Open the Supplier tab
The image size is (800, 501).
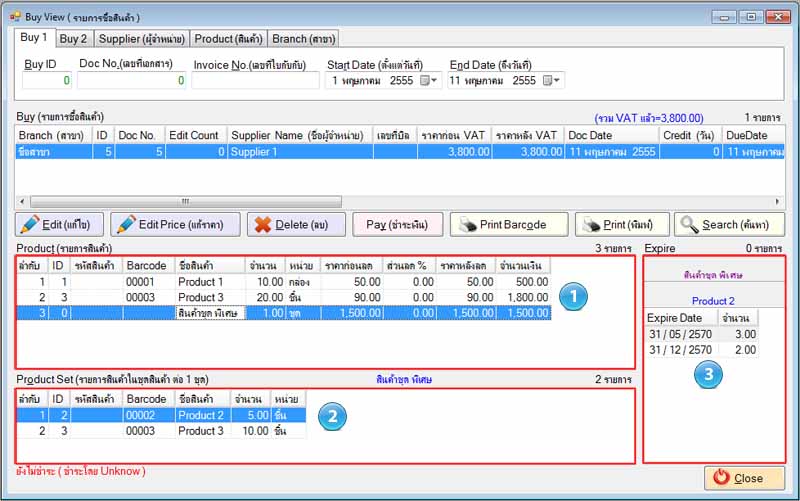coord(141,39)
